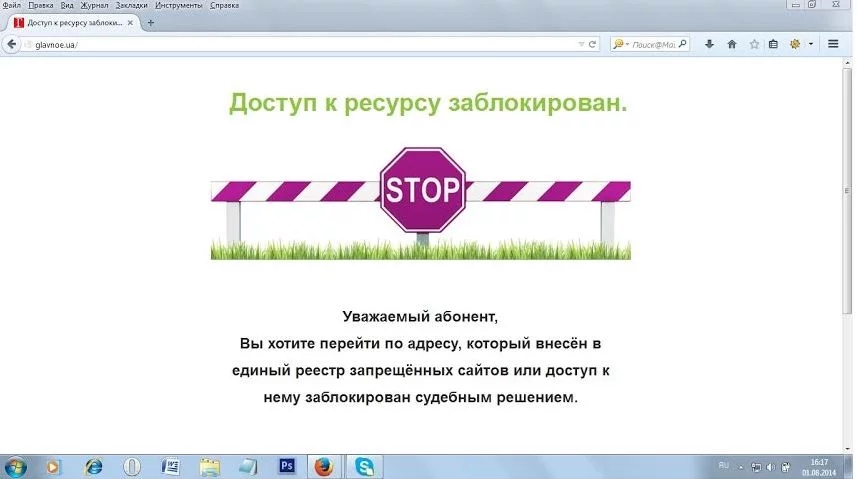This screenshot has height=479, width=857.
Task: Reload the page with the refresh icon
Action: coord(592,44)
